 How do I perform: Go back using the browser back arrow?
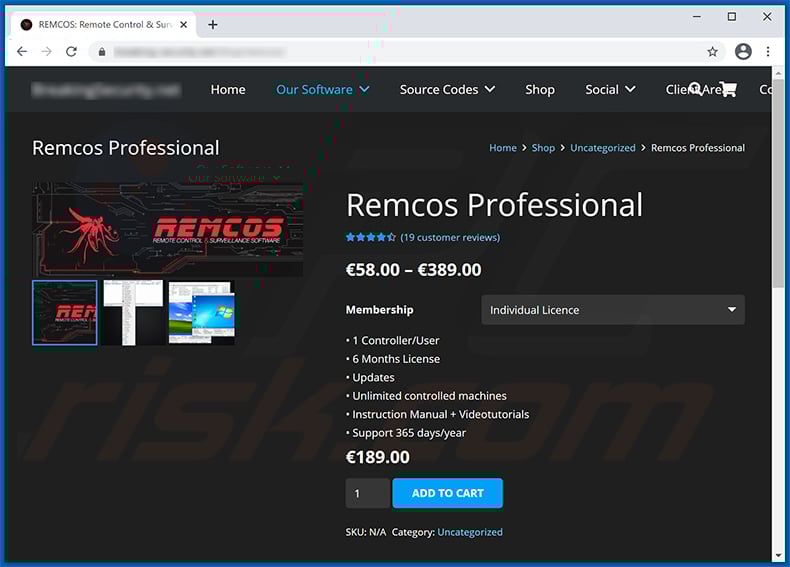click(22, 51)
